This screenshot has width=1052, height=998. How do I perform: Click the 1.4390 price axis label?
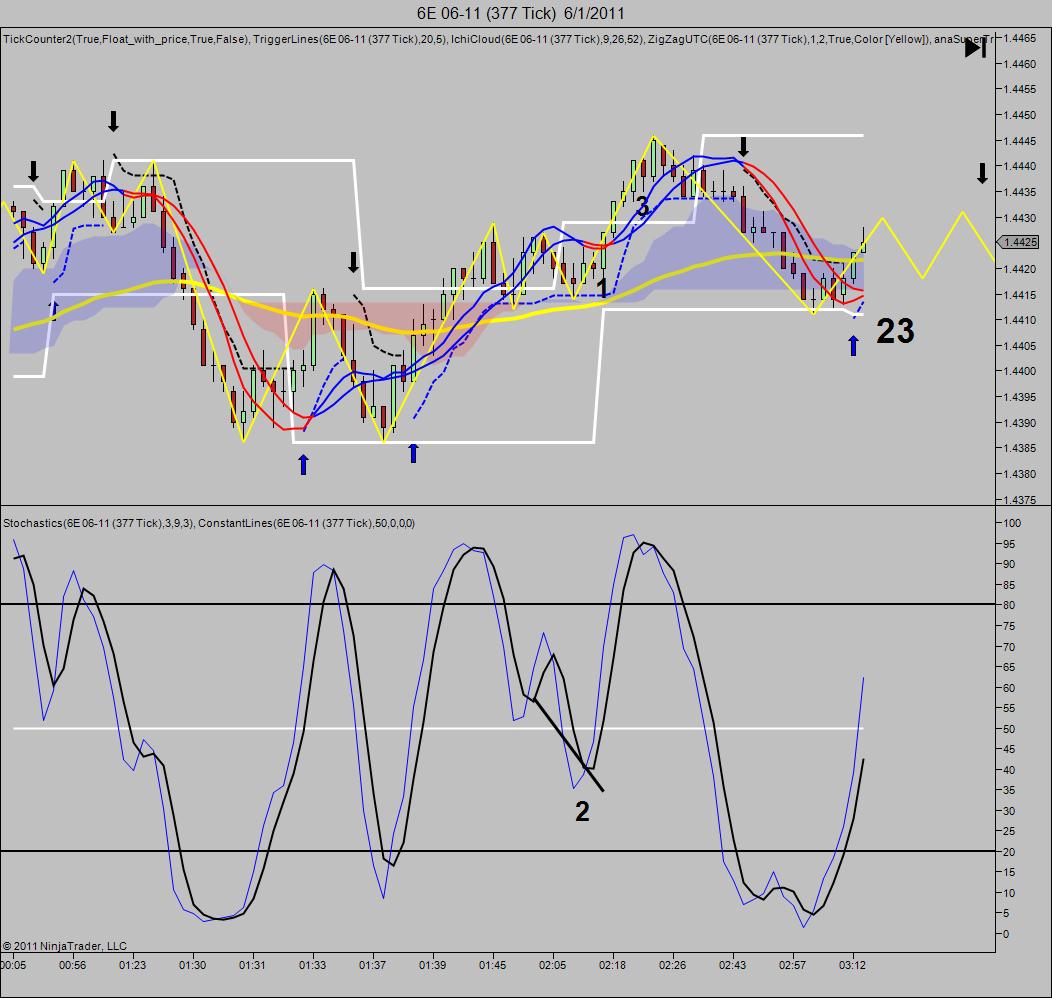(x=1020, y=423)
